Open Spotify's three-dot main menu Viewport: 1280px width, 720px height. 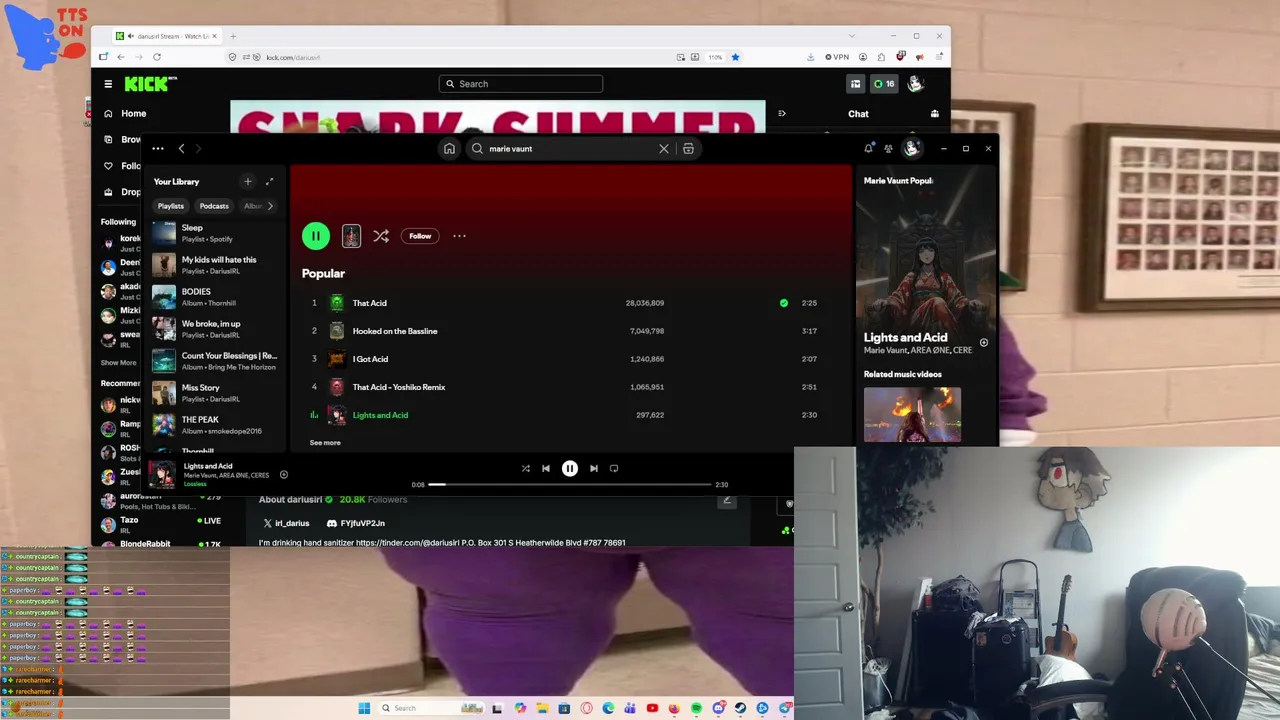click(158, 149)
